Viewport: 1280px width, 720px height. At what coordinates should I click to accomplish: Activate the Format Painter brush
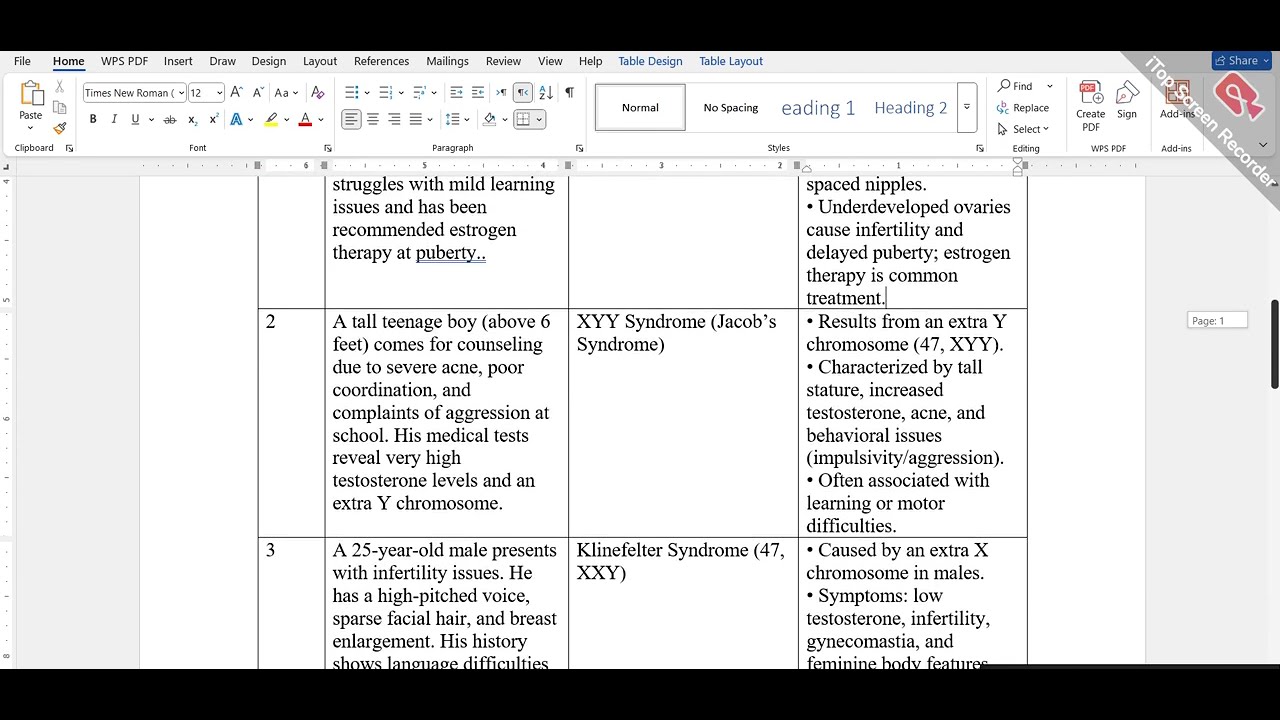[x=60, y=128]
